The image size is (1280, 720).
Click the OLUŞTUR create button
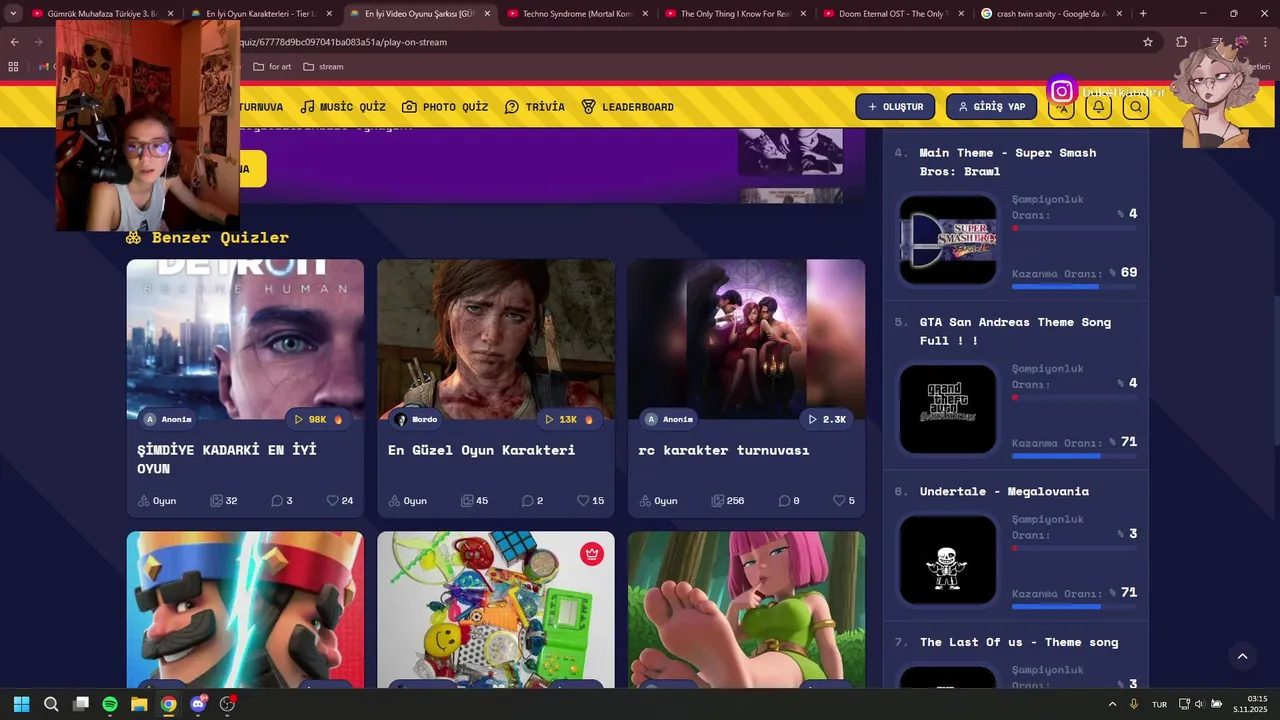[895, 107]
